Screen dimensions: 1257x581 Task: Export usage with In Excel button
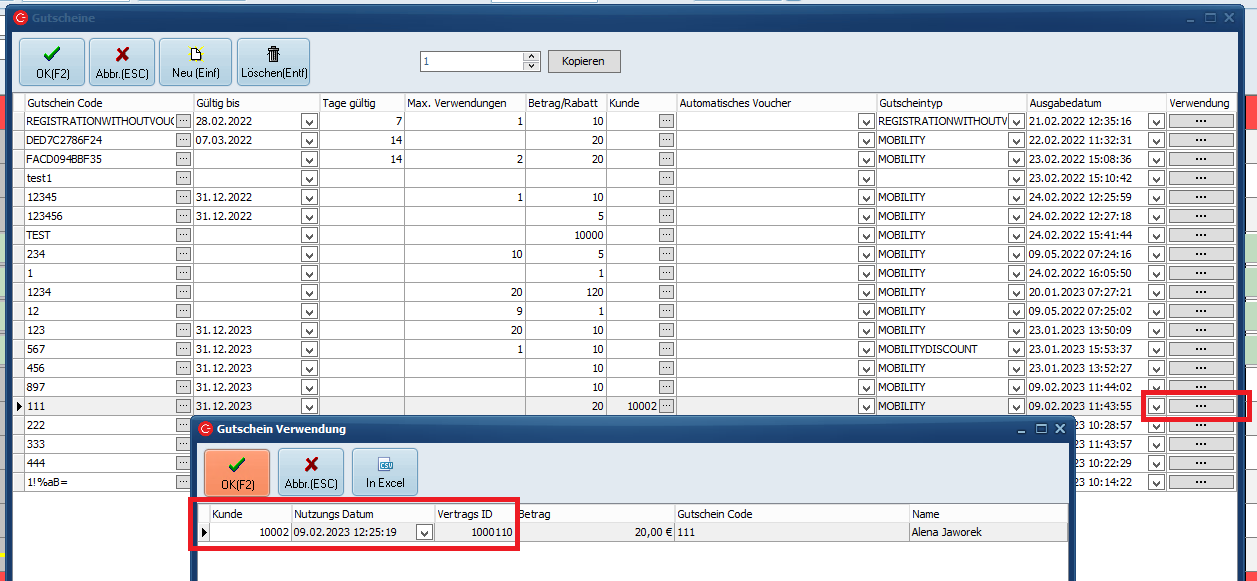tap(384, 472)
